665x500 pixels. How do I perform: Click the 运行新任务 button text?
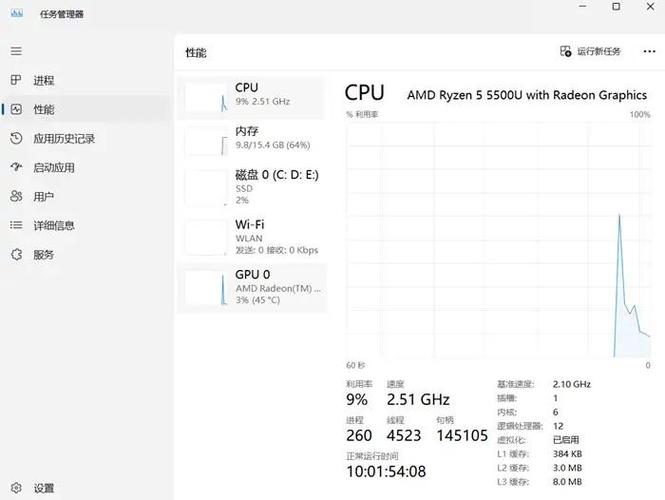598,52
